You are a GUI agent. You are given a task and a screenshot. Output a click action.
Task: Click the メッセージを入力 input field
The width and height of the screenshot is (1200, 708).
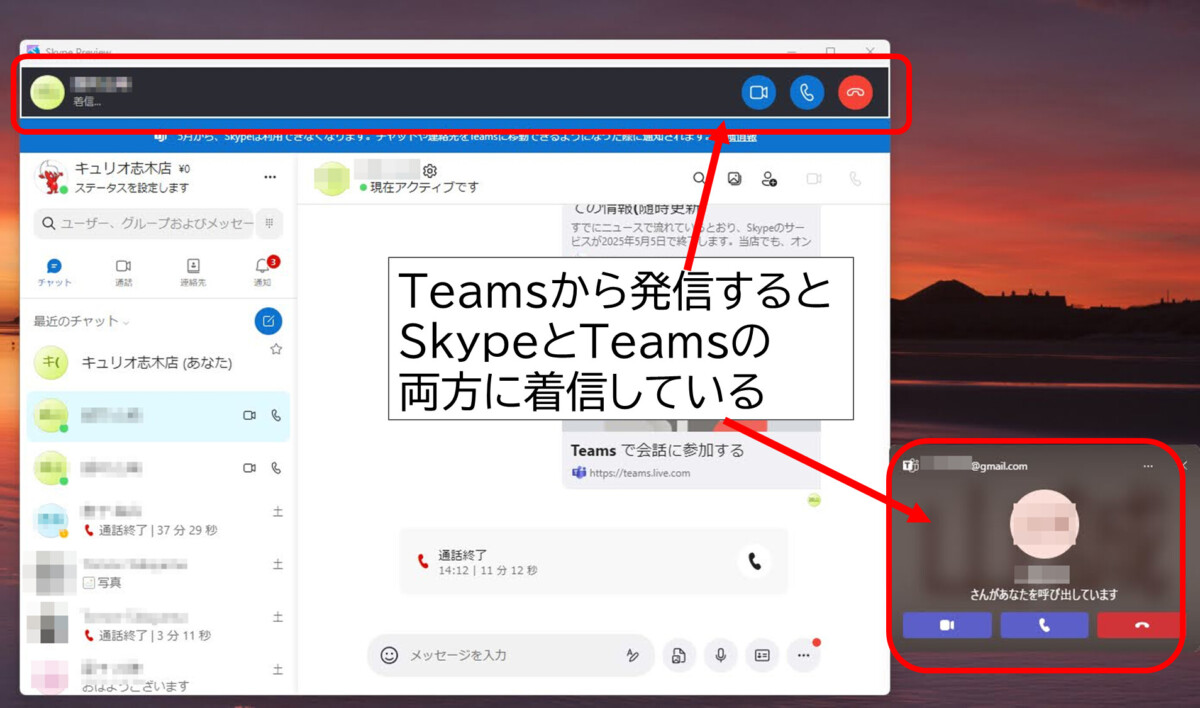[510, 655]
